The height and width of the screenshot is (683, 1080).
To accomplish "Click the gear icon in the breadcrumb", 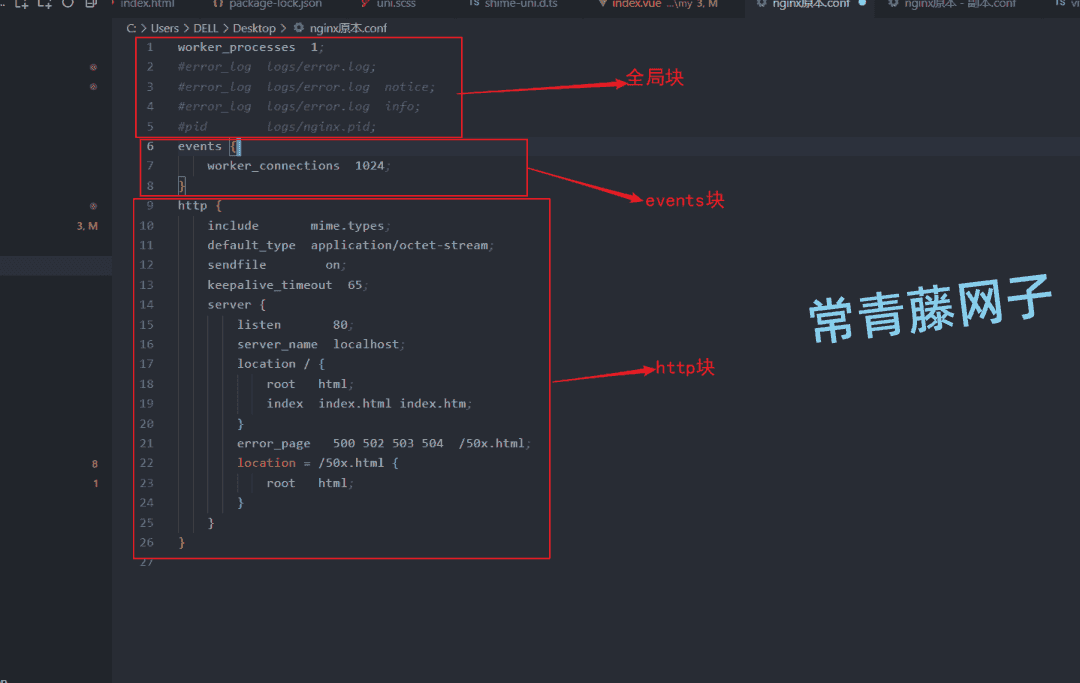I will [299, 28].
